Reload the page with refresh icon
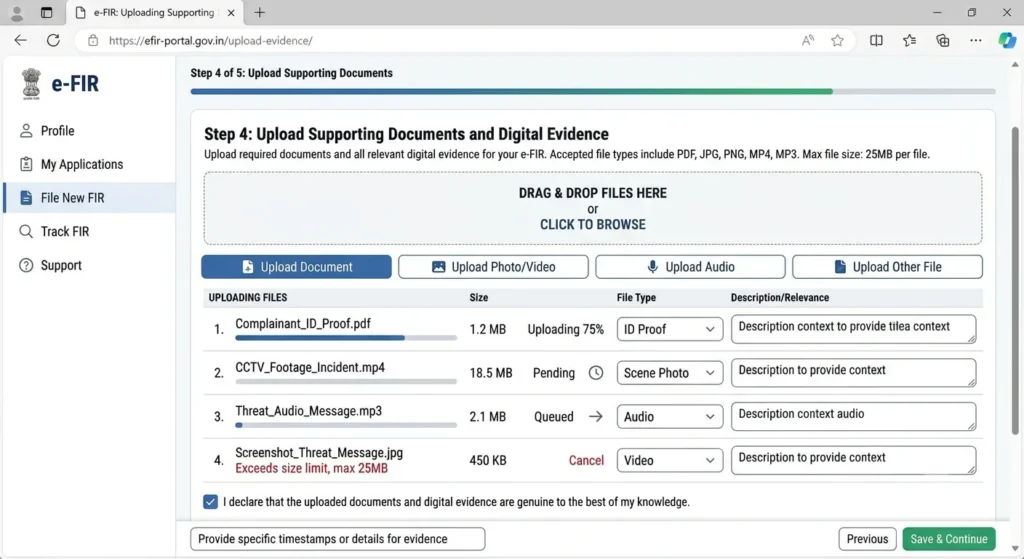This screenshot has width=1024, height=559. coord(54,40)
